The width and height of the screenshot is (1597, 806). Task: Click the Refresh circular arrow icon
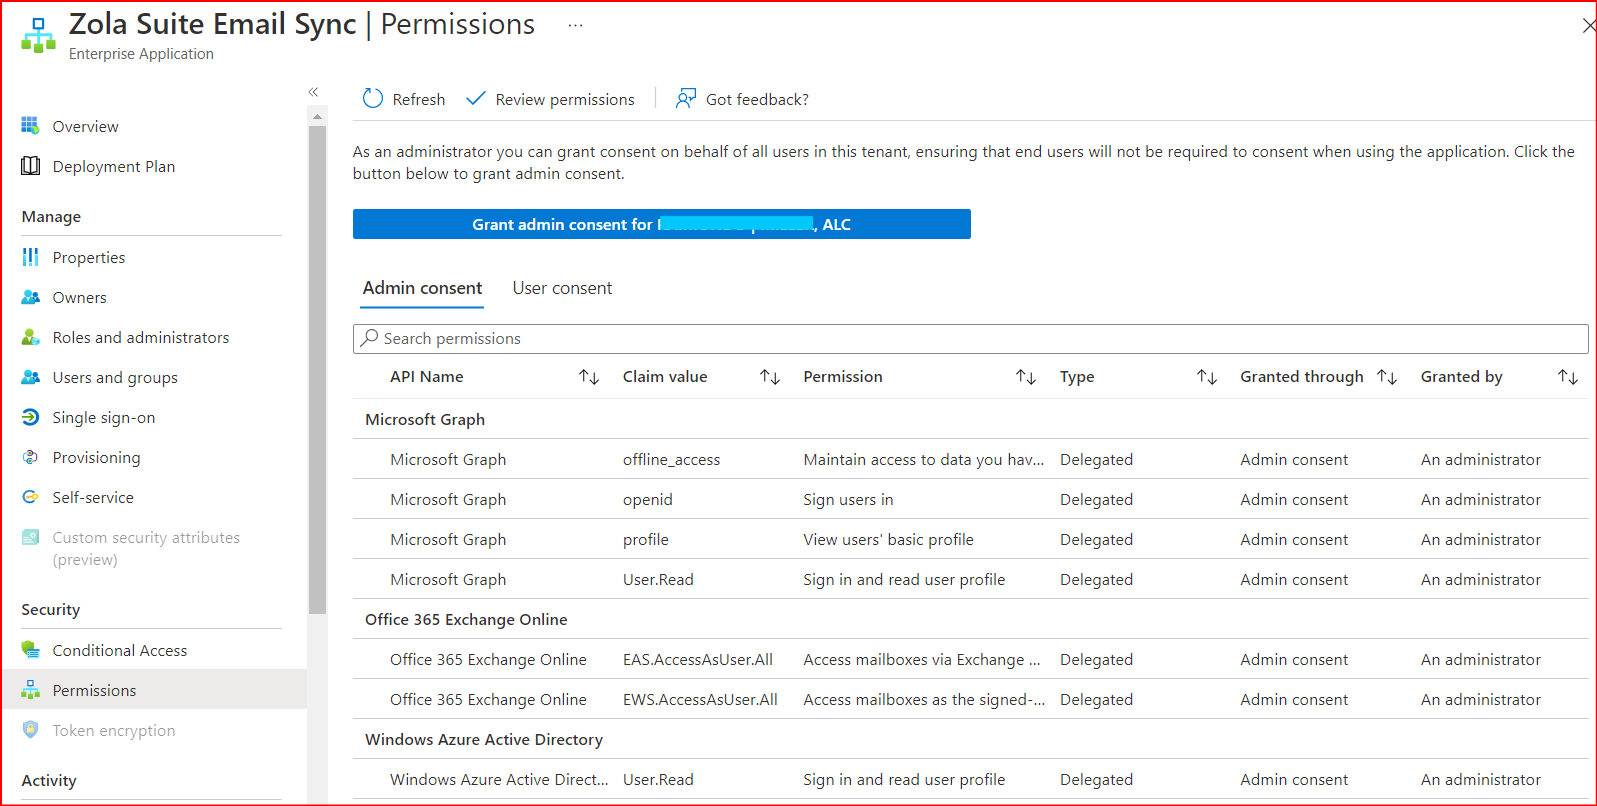(x=373, y=98)
